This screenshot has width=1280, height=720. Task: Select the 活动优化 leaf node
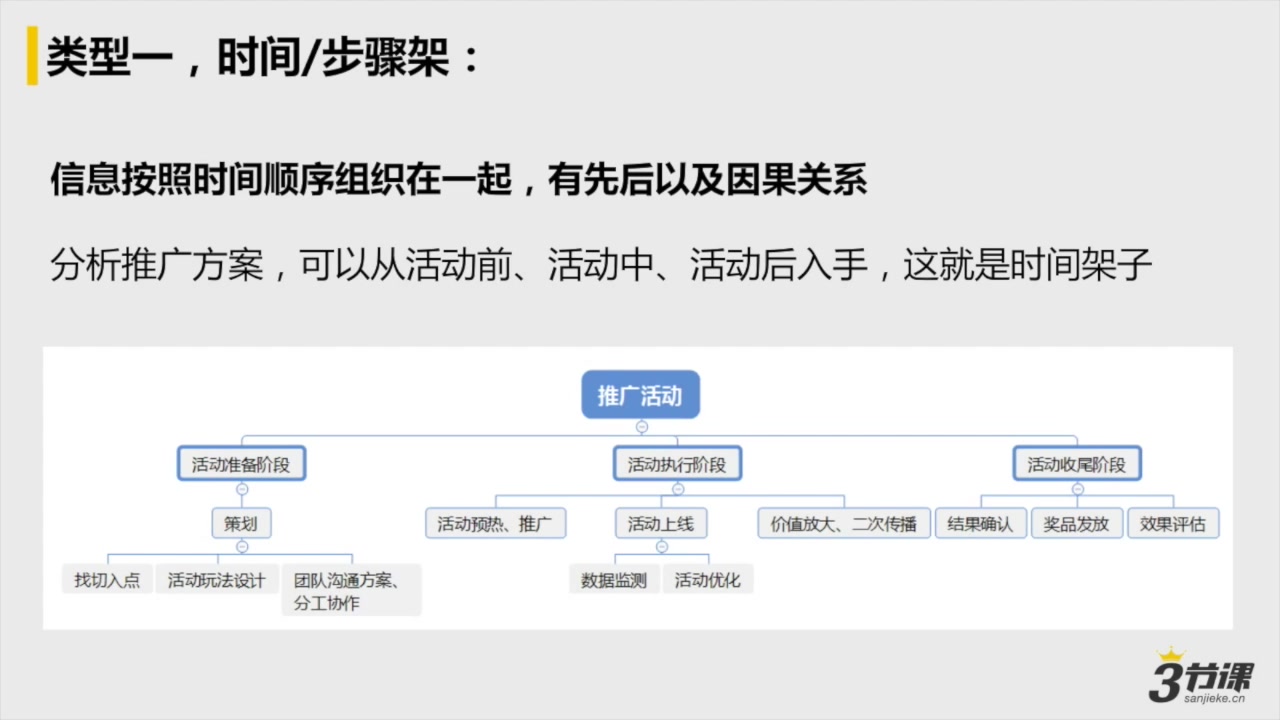tap(708, 579)
